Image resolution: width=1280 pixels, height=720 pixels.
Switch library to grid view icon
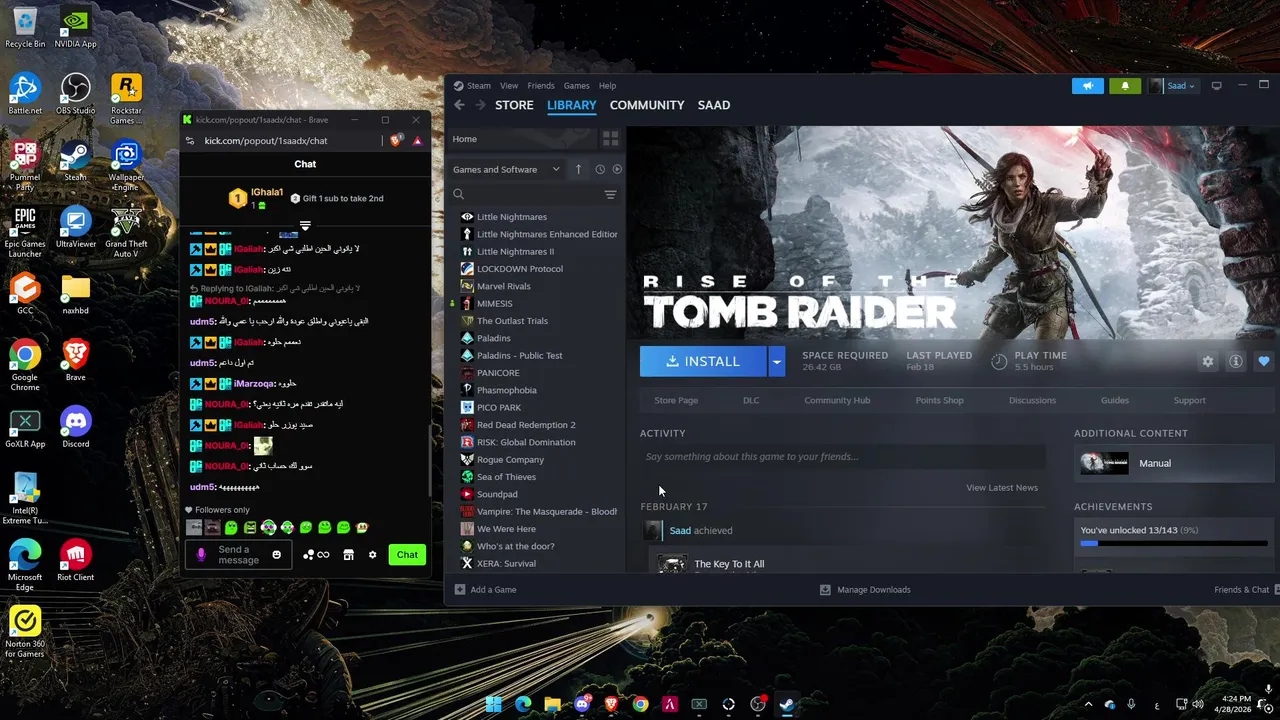click(610, 139)
